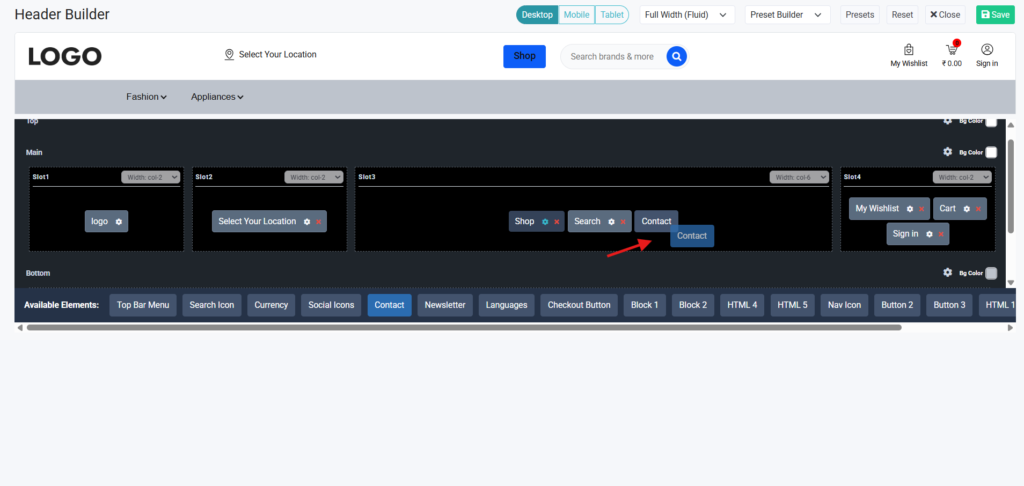Open settings gear on My Wishlist element
The height and width of the screenshot is (486, 1024).
(x=910, y=209)
